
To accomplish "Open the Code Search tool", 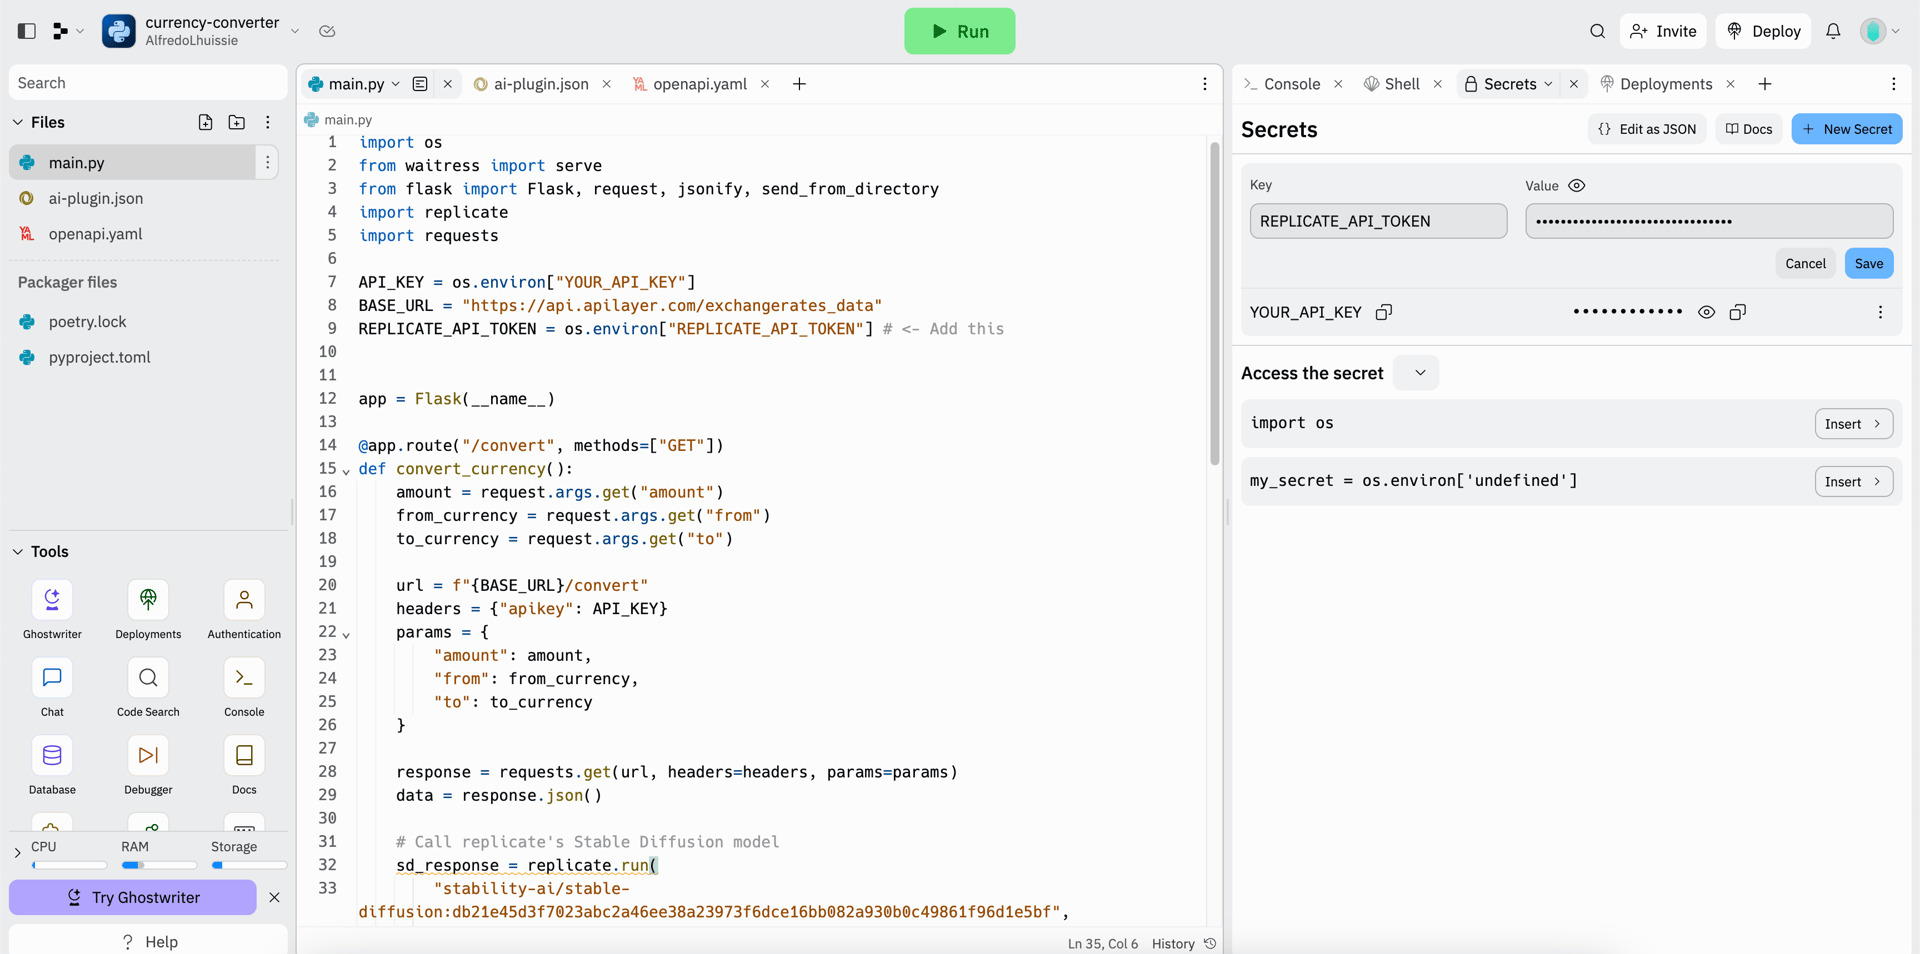I will click(148, 679).
